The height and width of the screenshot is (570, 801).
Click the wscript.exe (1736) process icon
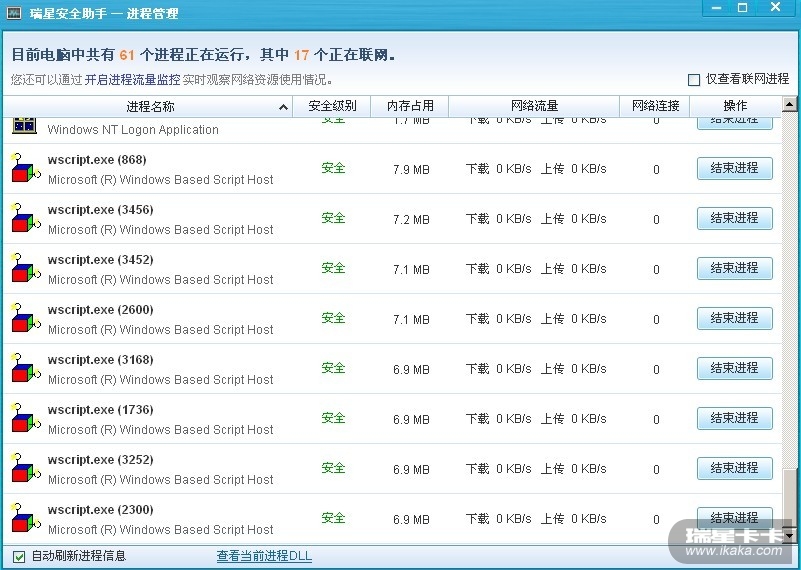(x=26, y=418)
